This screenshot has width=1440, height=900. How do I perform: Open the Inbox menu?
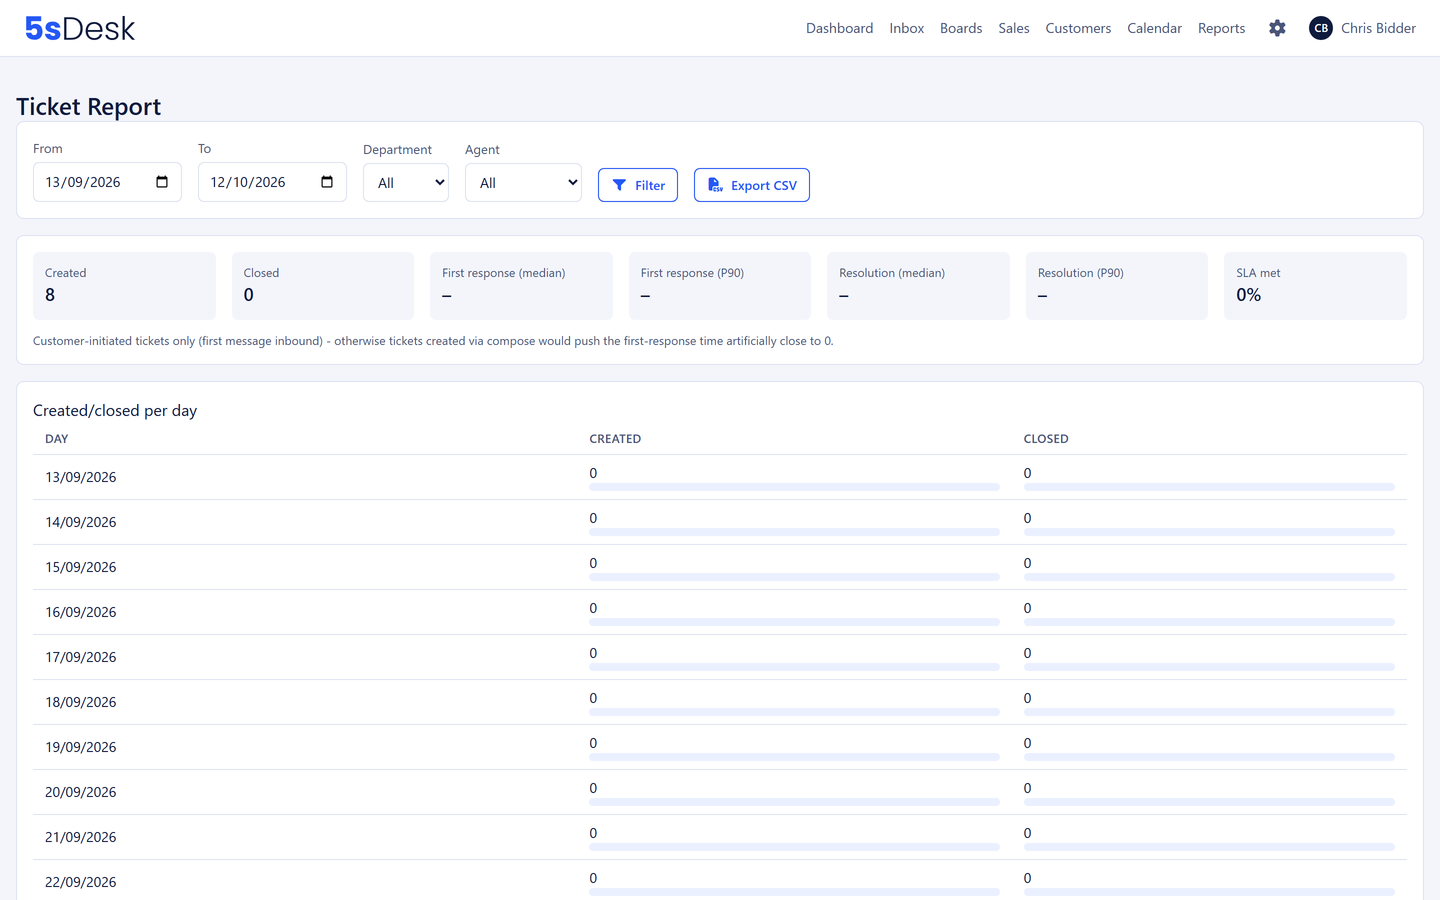pos(907,28)
